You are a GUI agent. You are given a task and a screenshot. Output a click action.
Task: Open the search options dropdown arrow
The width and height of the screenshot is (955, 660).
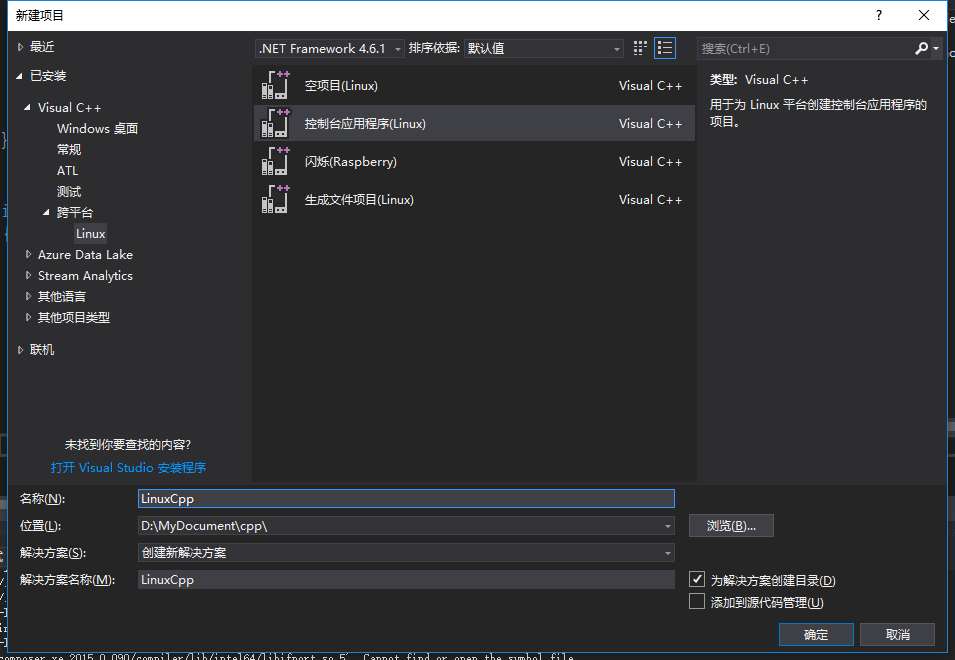point(936,48)
